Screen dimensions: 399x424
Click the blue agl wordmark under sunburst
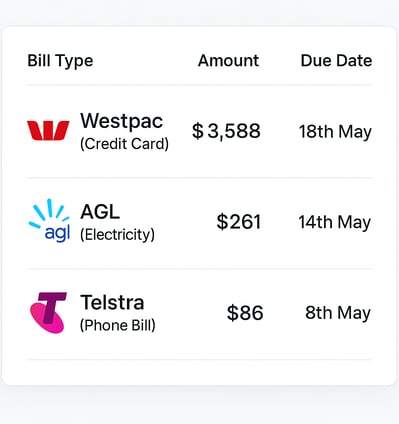click(x=57, y=233)
